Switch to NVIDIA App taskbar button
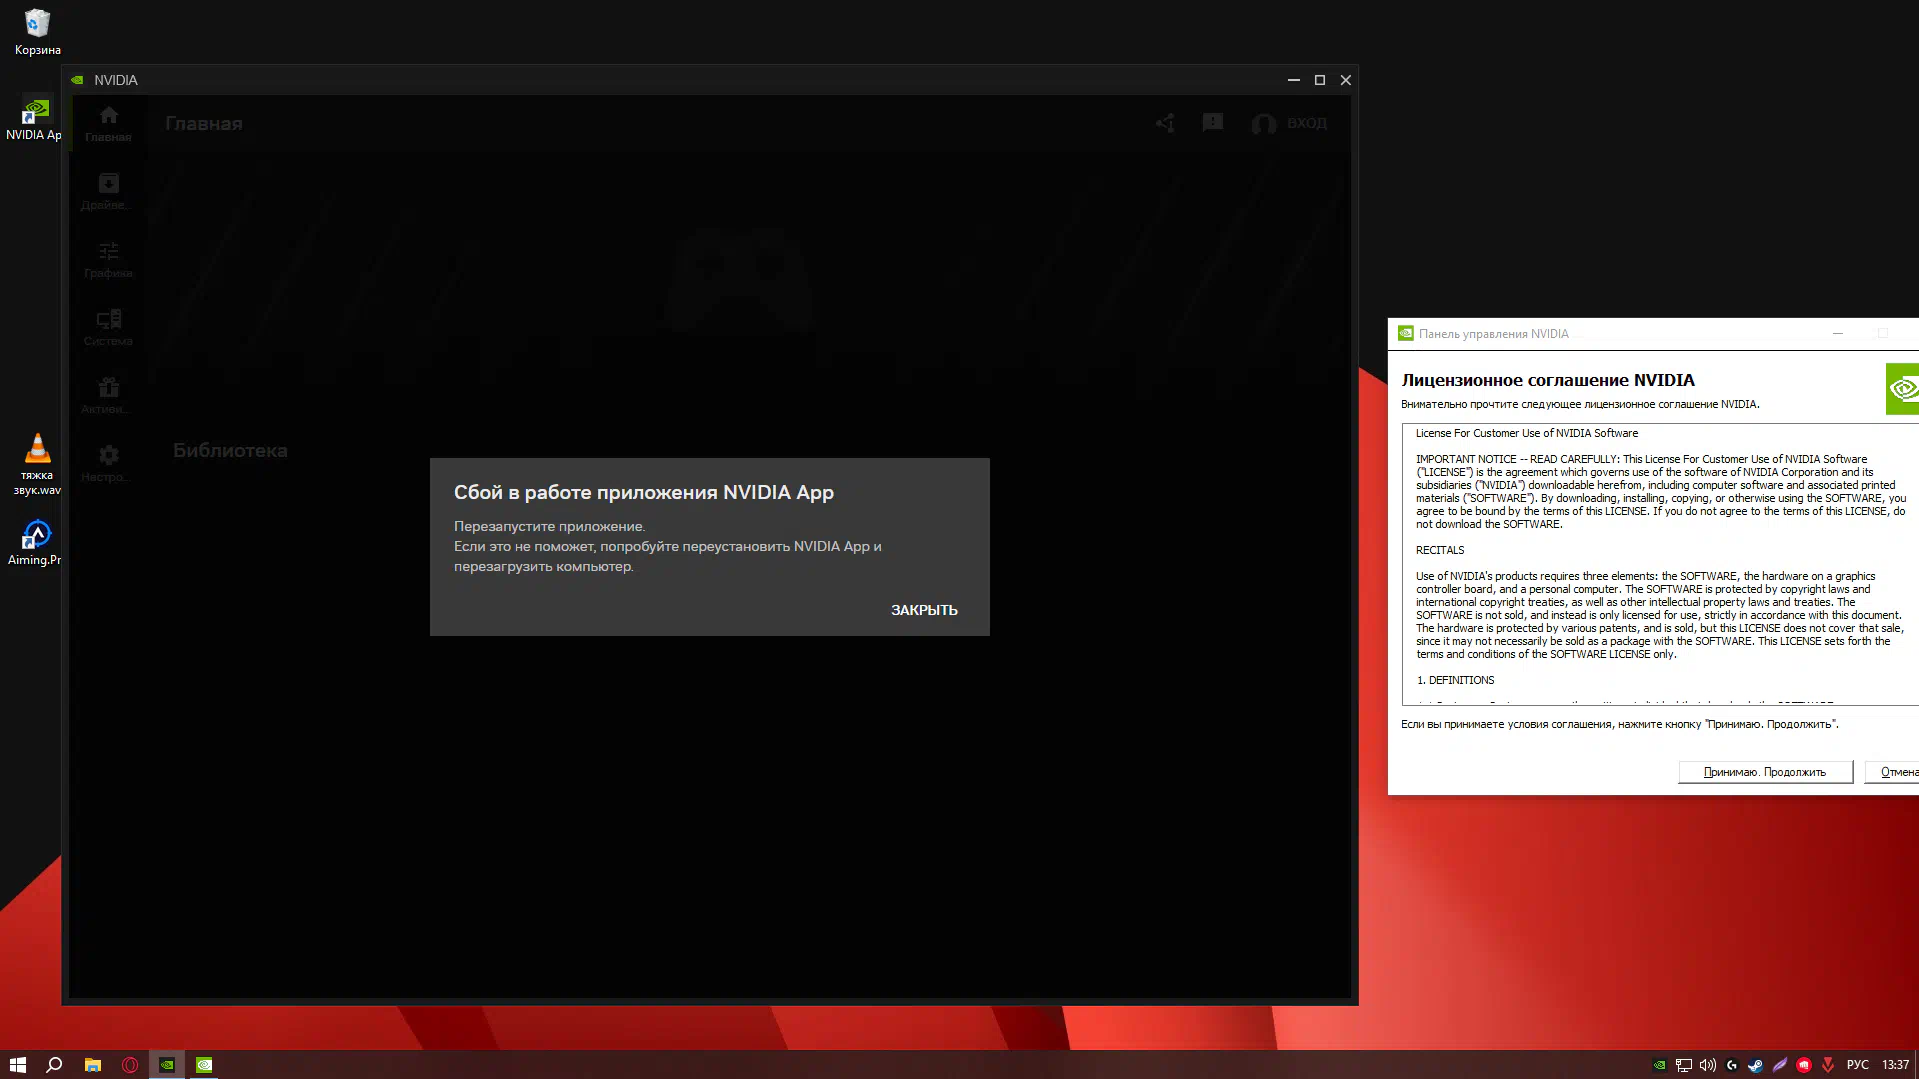This screenshot has width=1919, height=1079. (x=167, y=1065)
